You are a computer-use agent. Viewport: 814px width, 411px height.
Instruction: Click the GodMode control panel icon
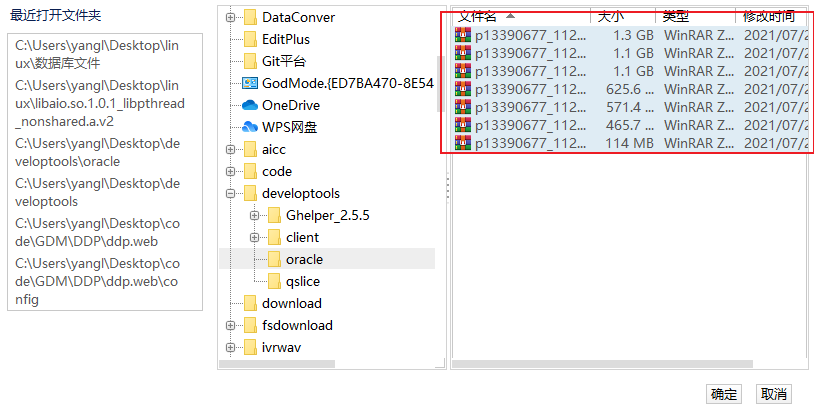(x=250, y=83)
